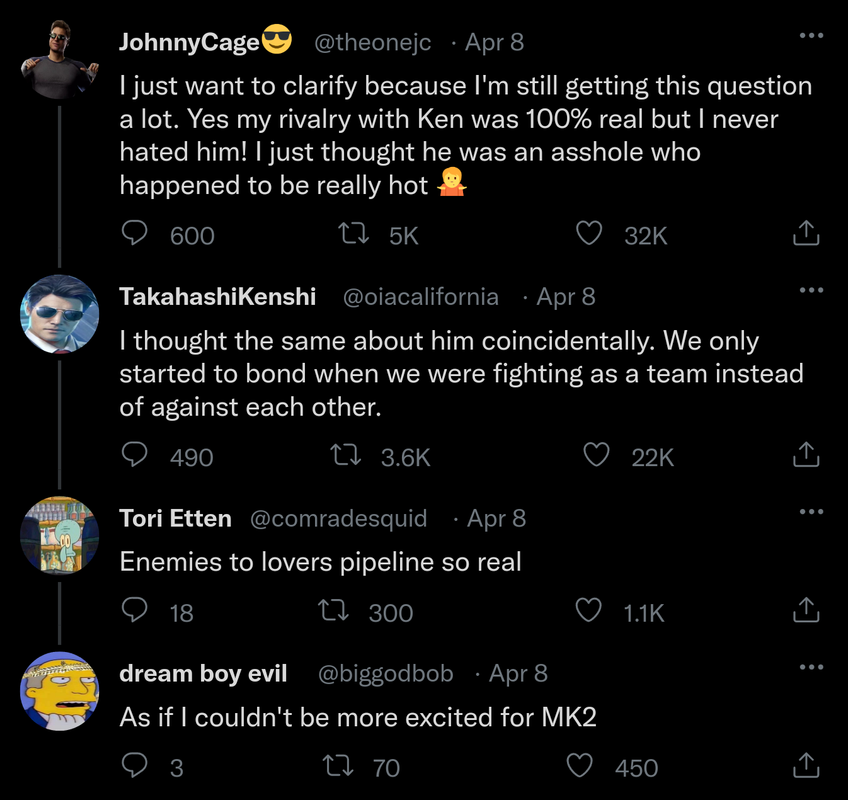This screenshot has width=848, height=800.
Task: Retweet JohnnyCage's rivalry tweet
Action: click(352, 234)
